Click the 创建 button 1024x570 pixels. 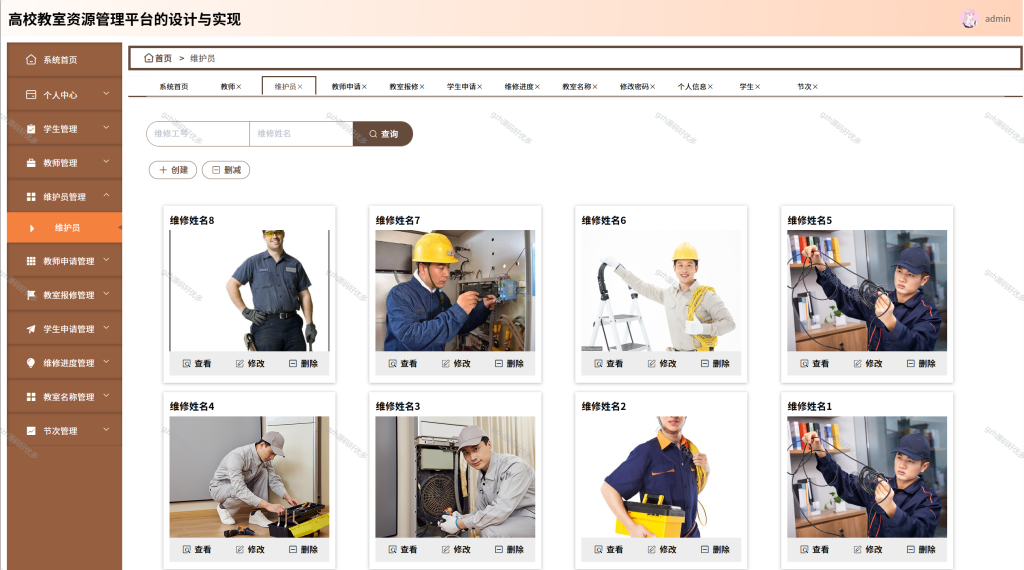pyautogui.click(x=173, y=170)
